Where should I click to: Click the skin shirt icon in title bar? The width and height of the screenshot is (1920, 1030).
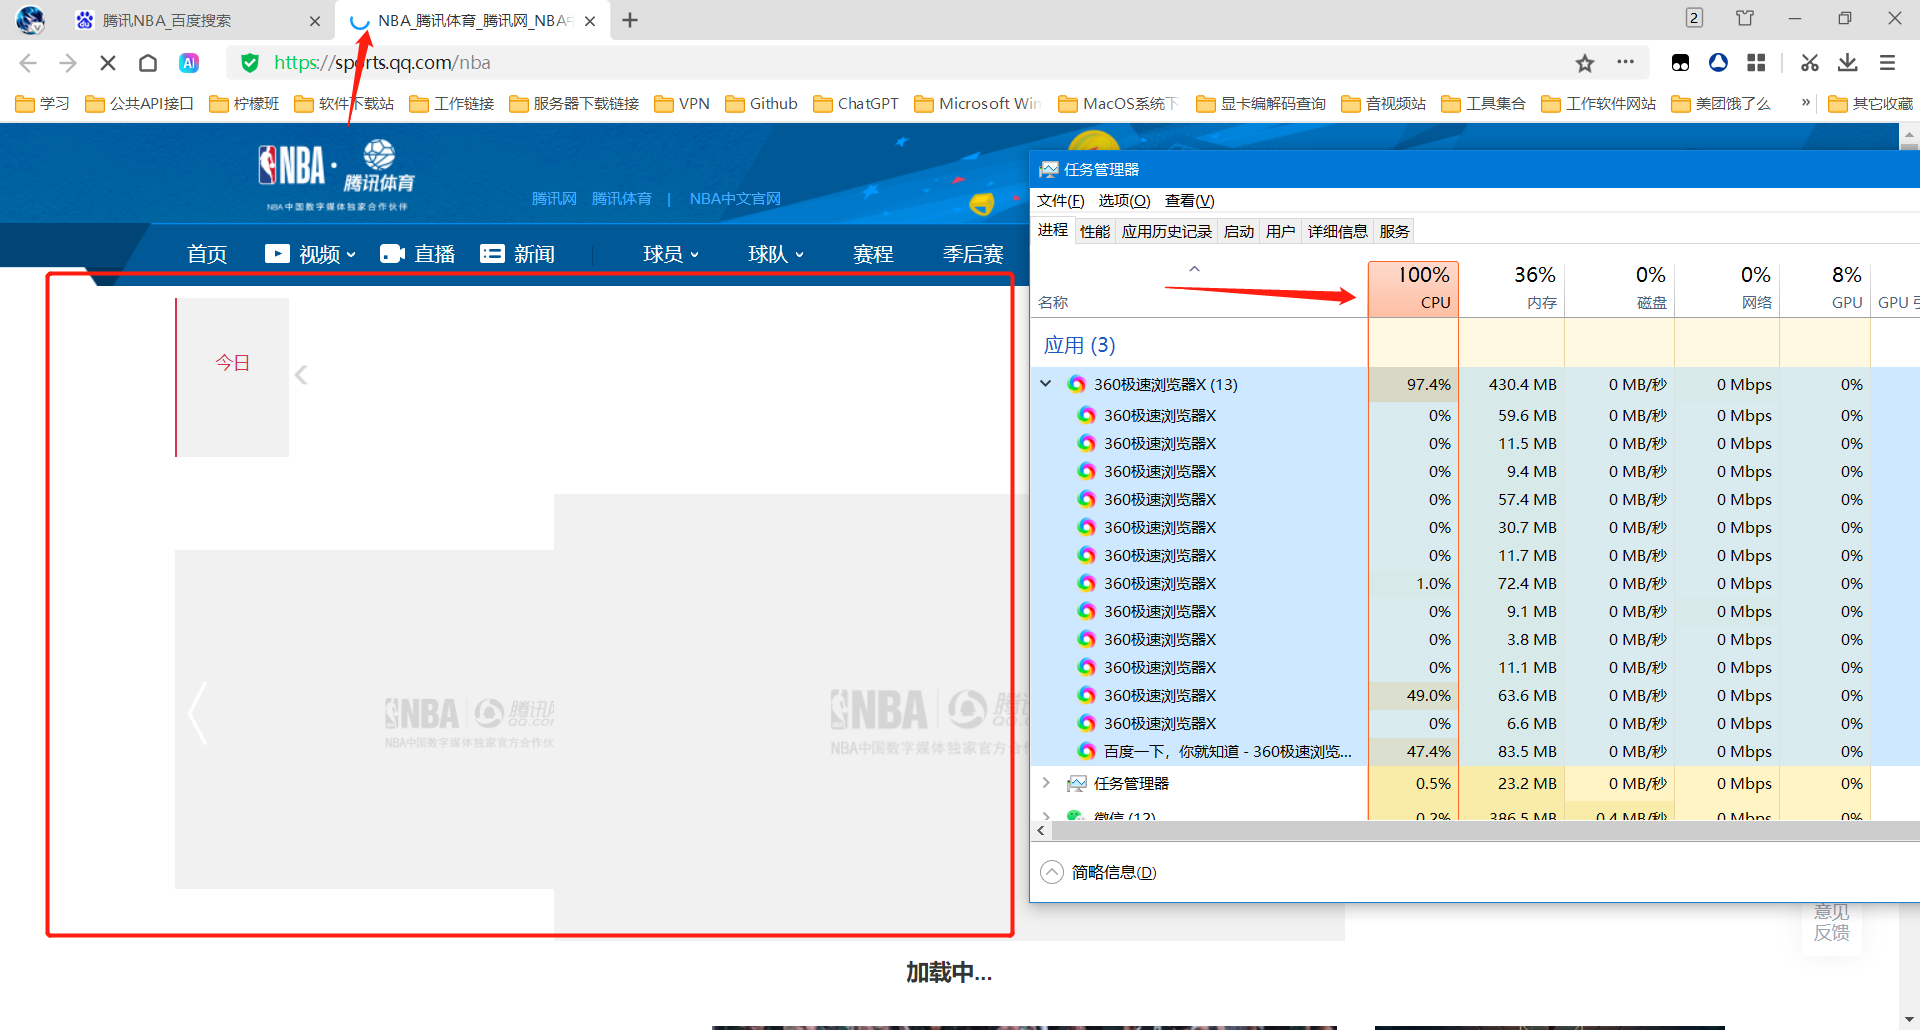[1745, 18]
